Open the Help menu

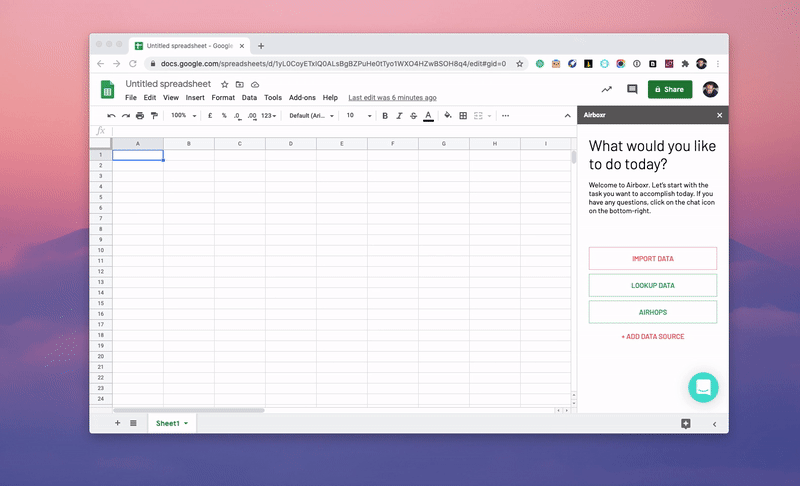pyautogui.click(x=330, y=97)
